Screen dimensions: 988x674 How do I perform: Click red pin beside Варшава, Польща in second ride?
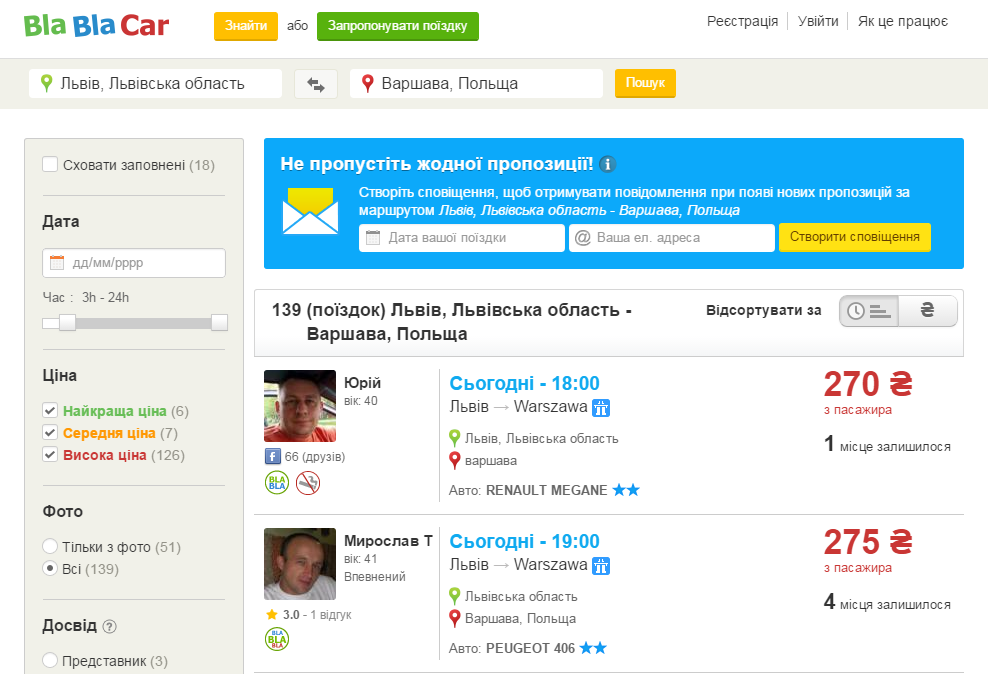pos(454,619)
